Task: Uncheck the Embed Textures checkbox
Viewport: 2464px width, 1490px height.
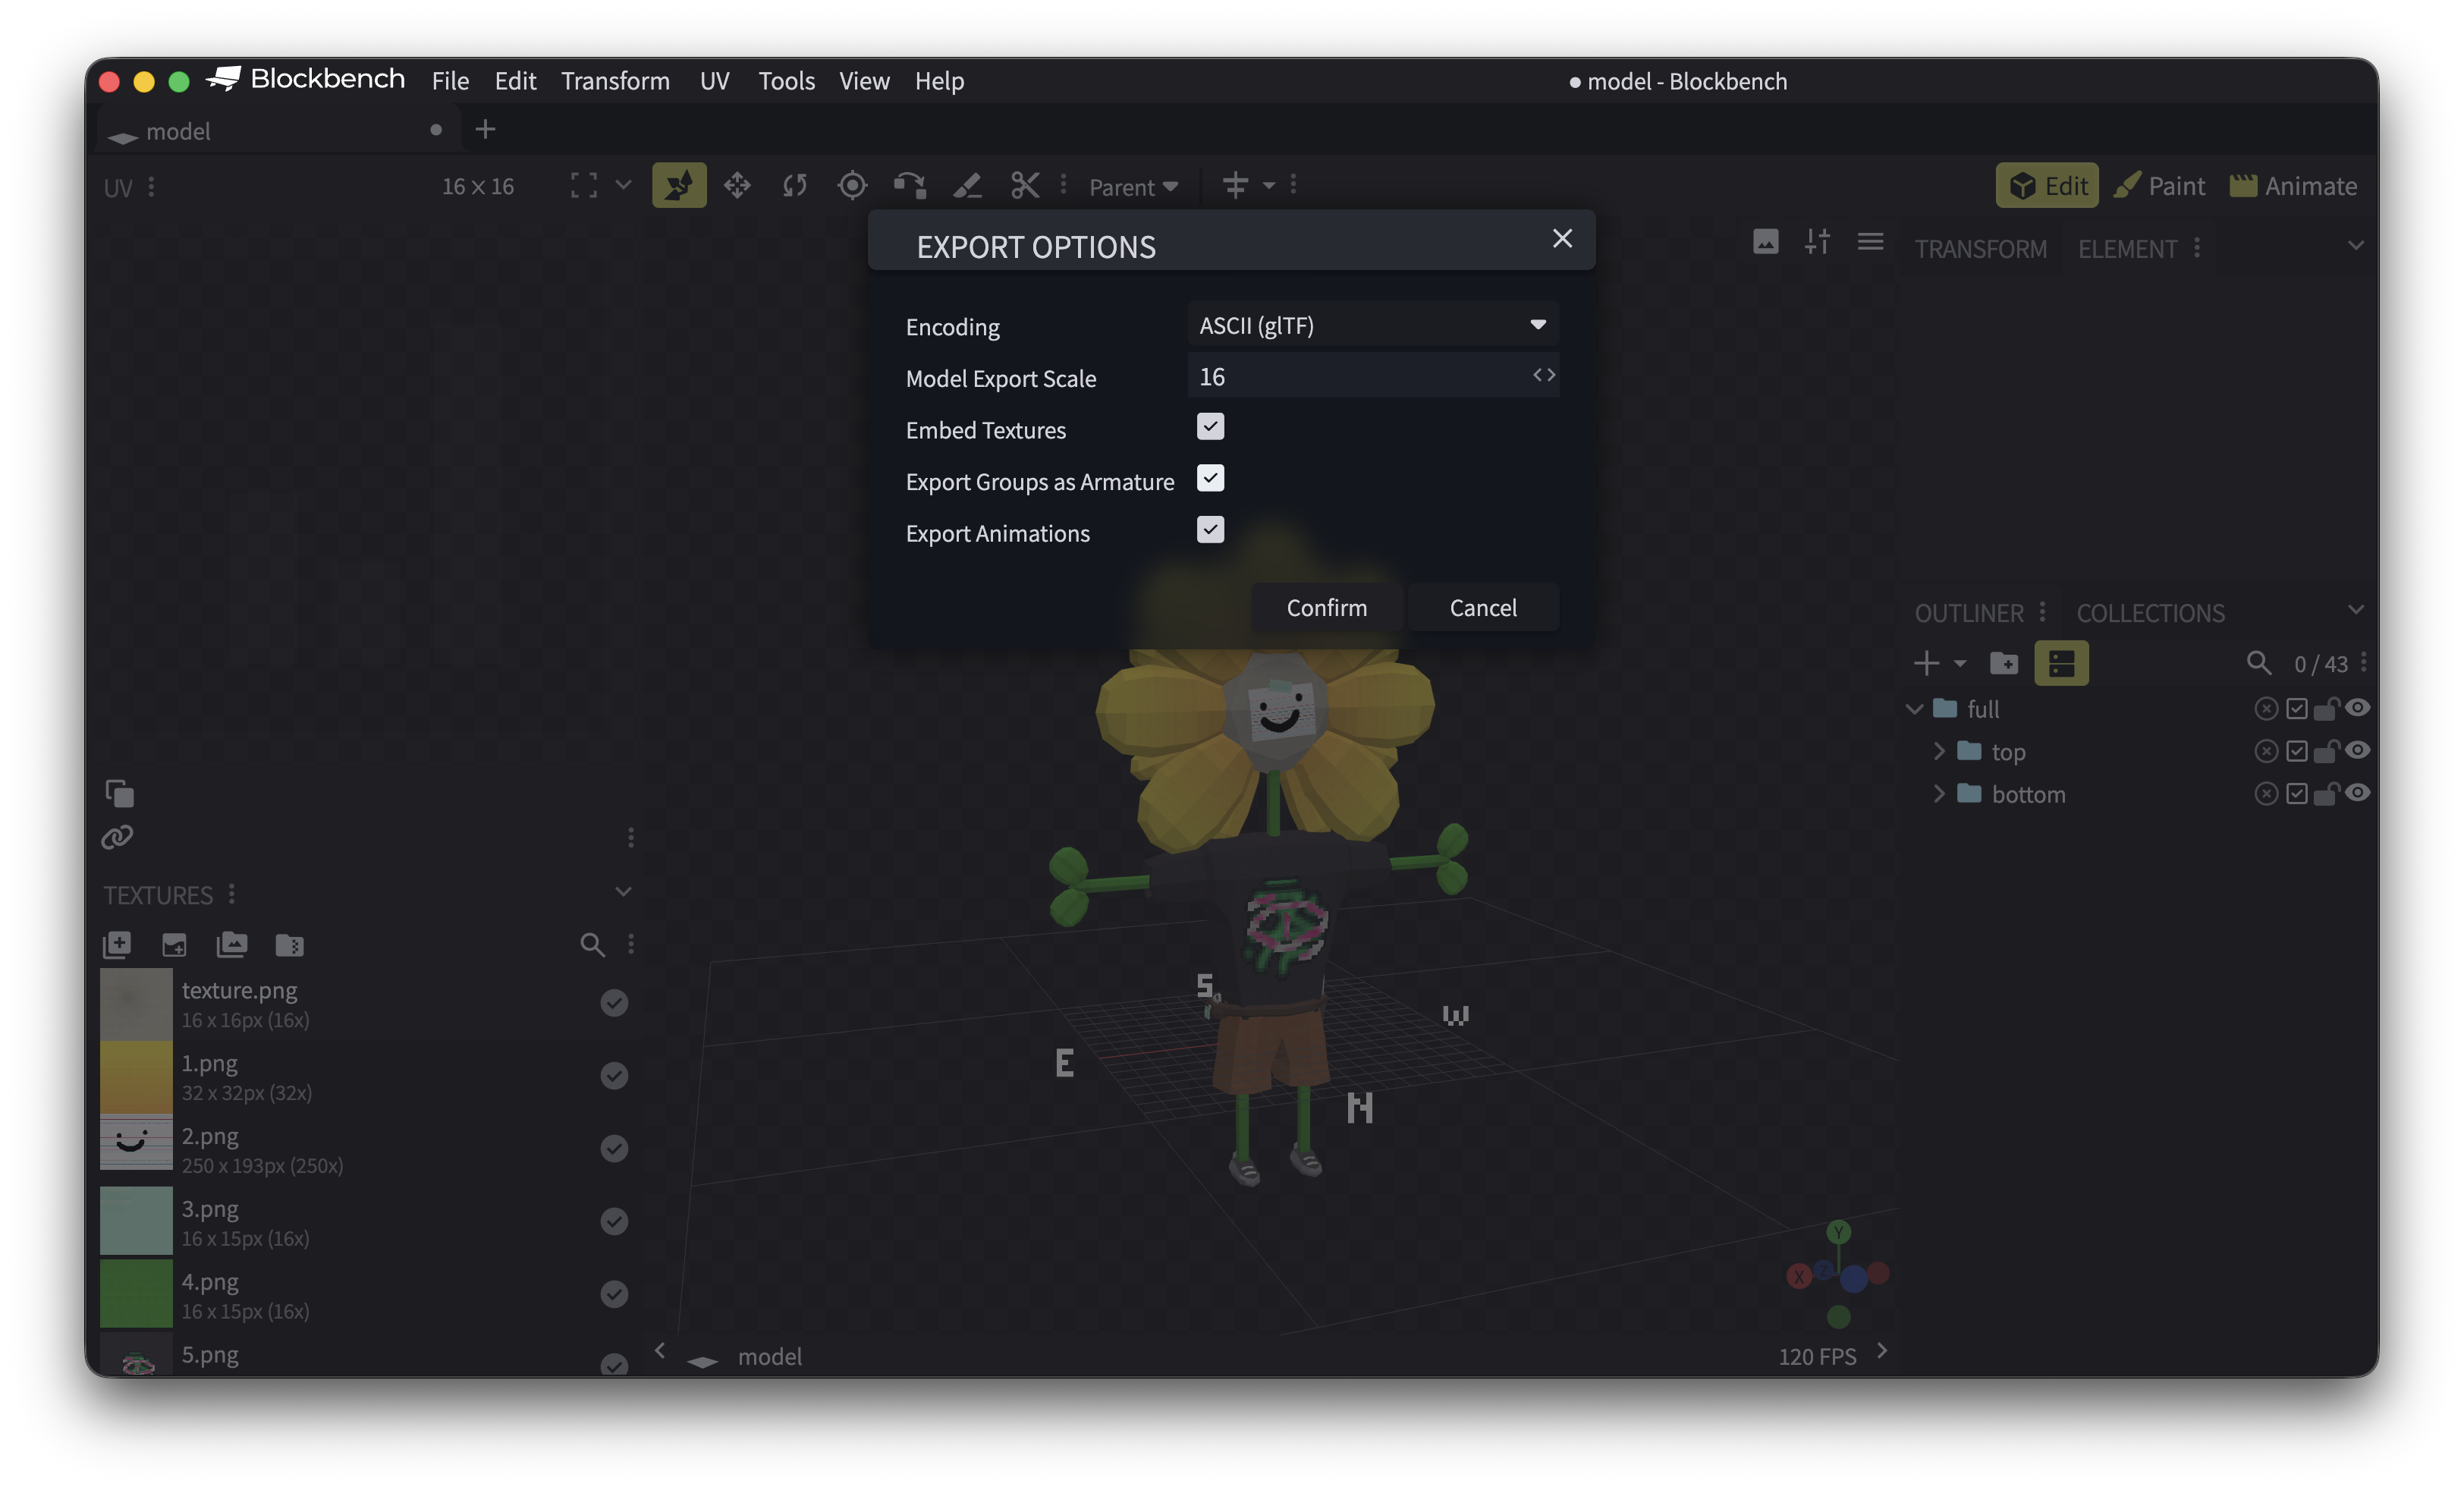Action: pos(1210,427)
